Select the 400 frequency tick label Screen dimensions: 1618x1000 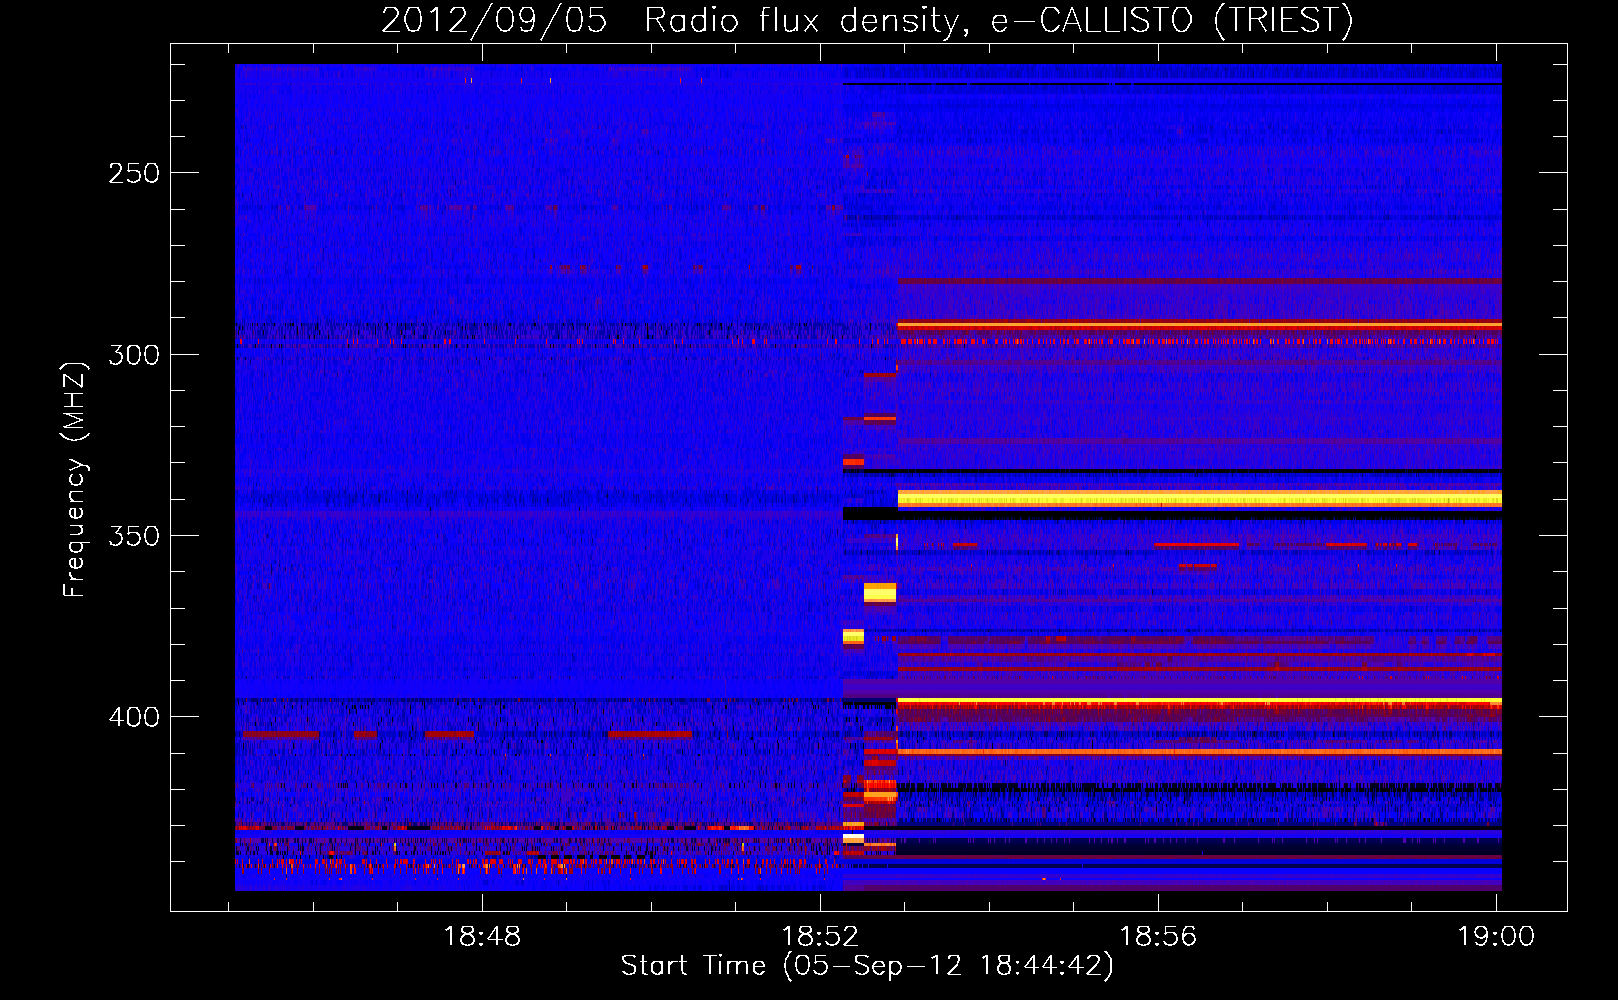(x=134, y=717)
